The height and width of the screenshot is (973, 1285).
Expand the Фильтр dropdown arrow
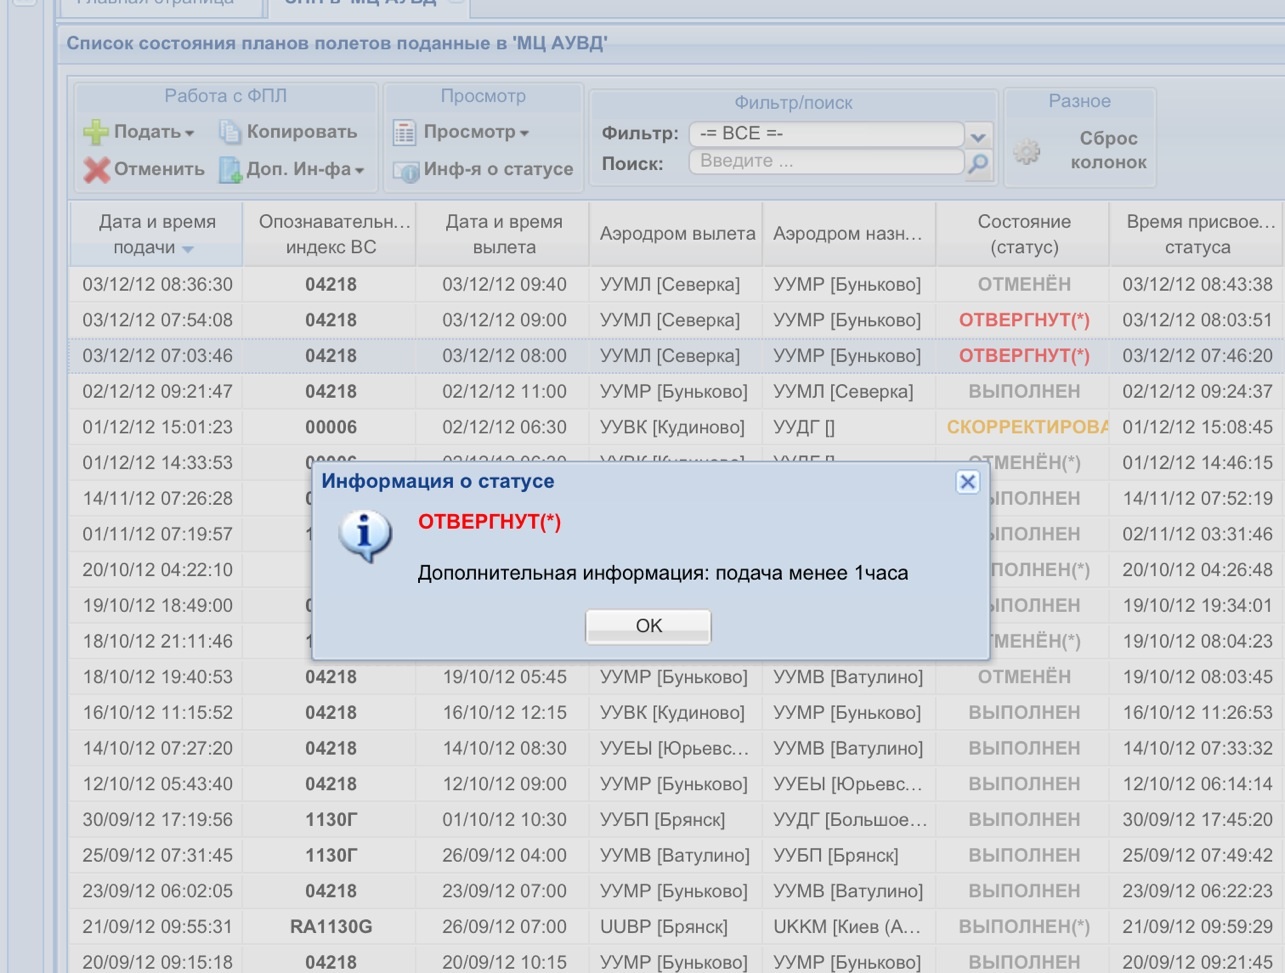tap(978, 135)
